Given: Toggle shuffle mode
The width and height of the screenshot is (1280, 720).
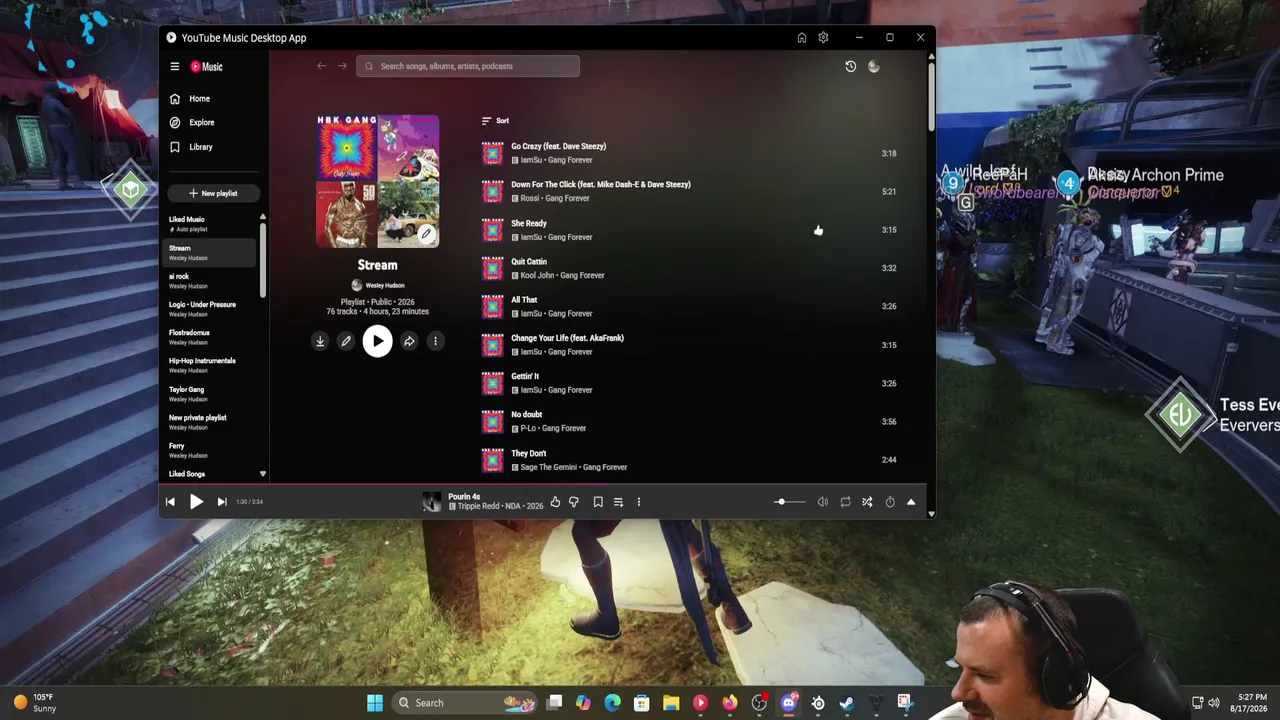Looking at the screenshot, I should (867, 502).
